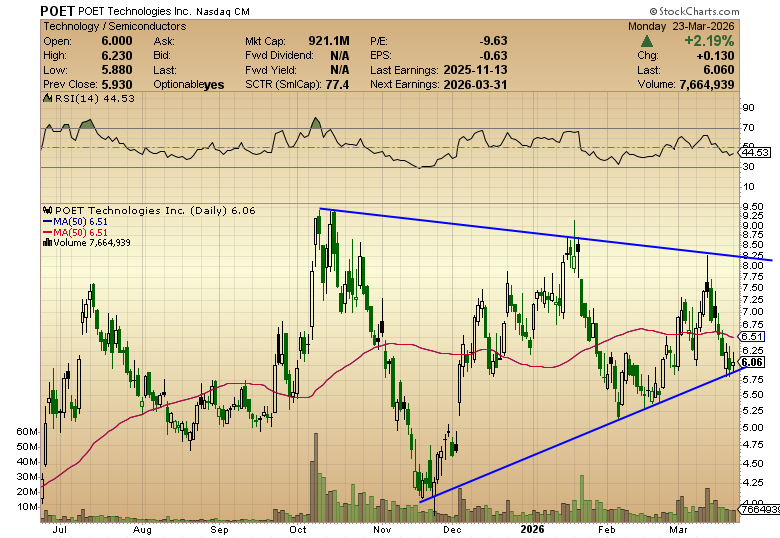Click the Prev Close value 5.930
Image resolution: width=780 pixels, height=538 pixels.
tap(117, 84)
